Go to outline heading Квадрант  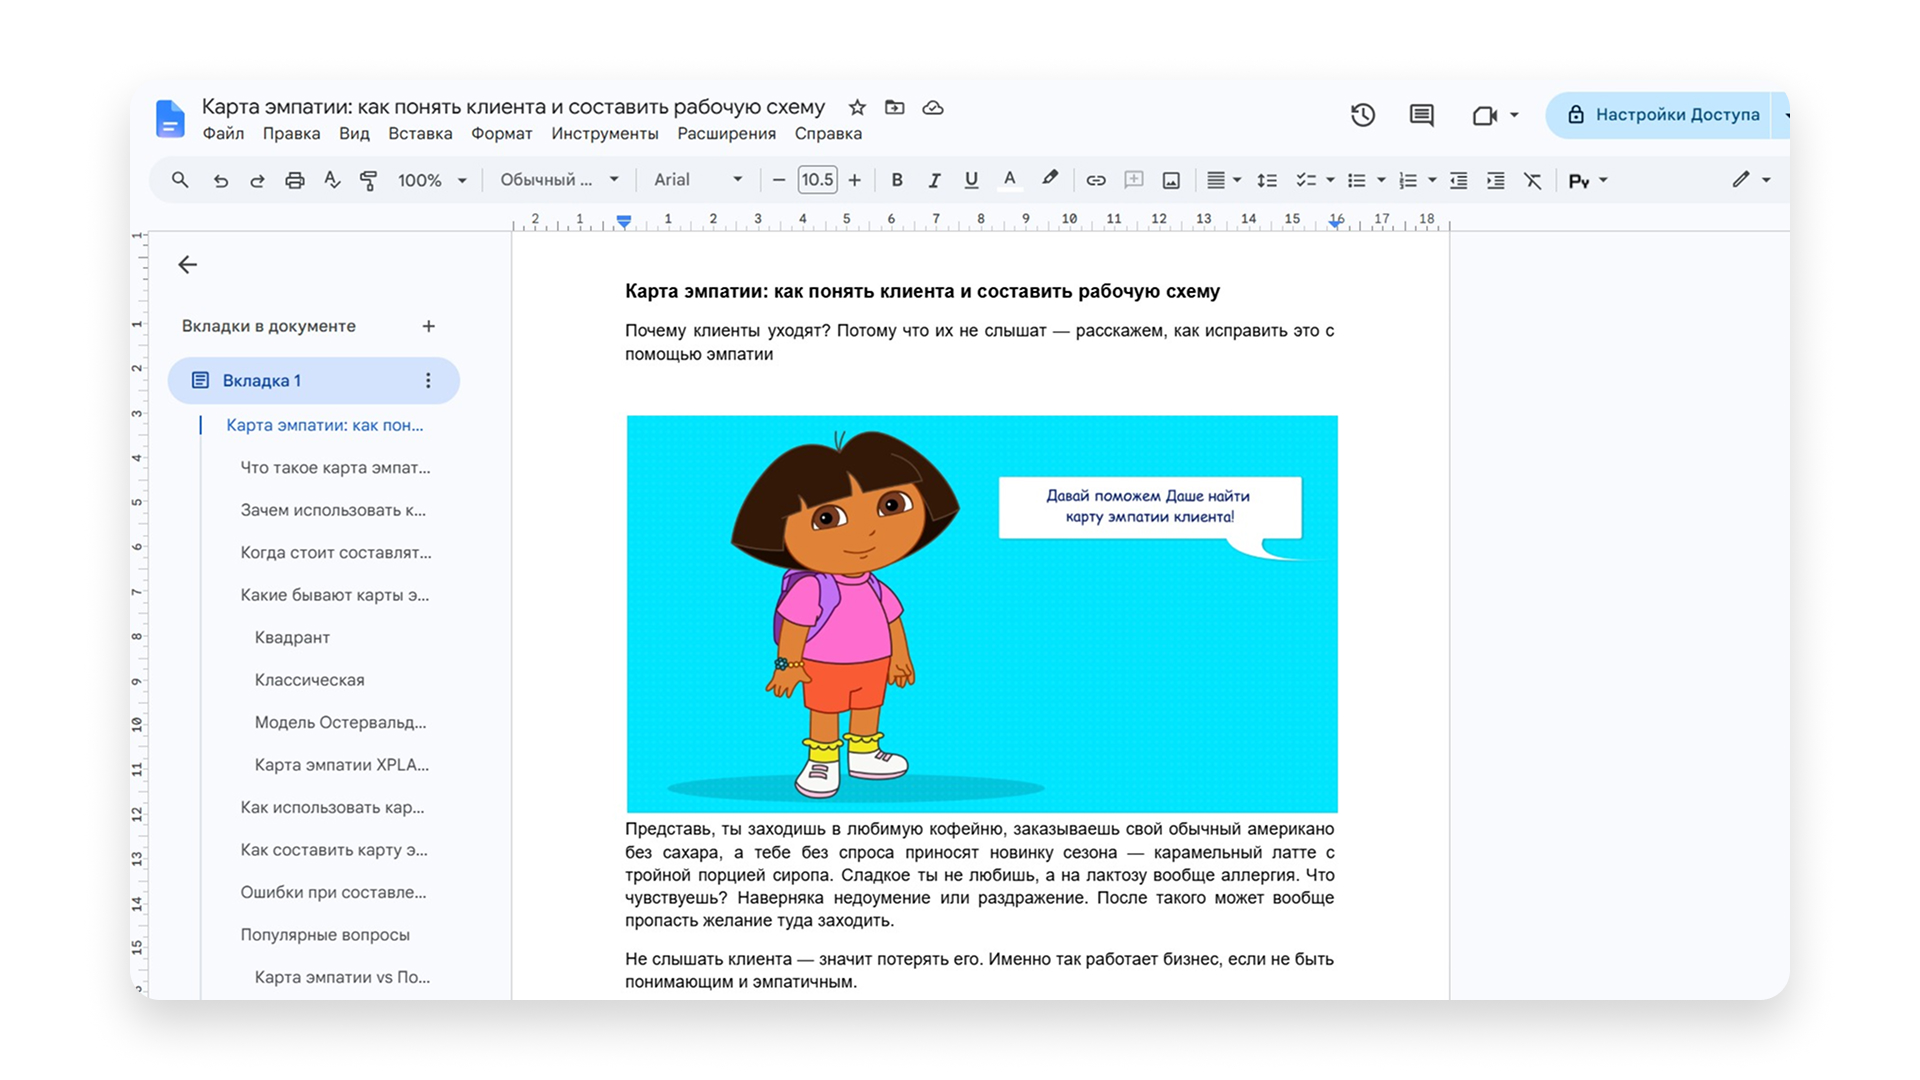(x=292, y=637)
